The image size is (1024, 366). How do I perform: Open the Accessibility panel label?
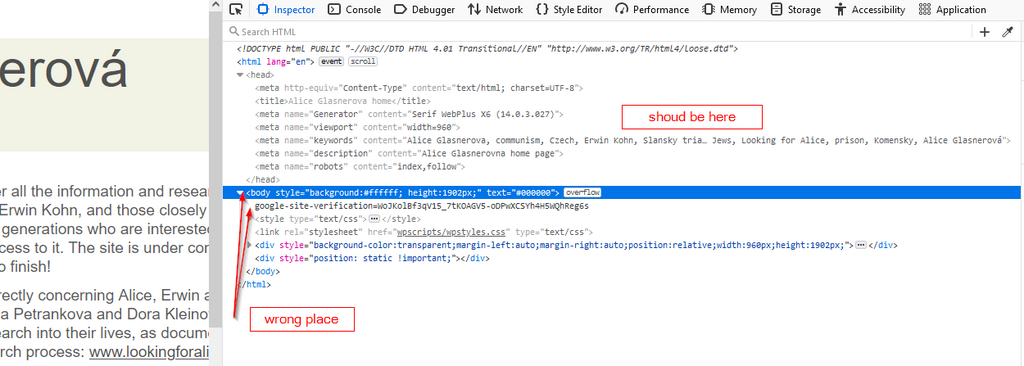(x=878, y=10)
